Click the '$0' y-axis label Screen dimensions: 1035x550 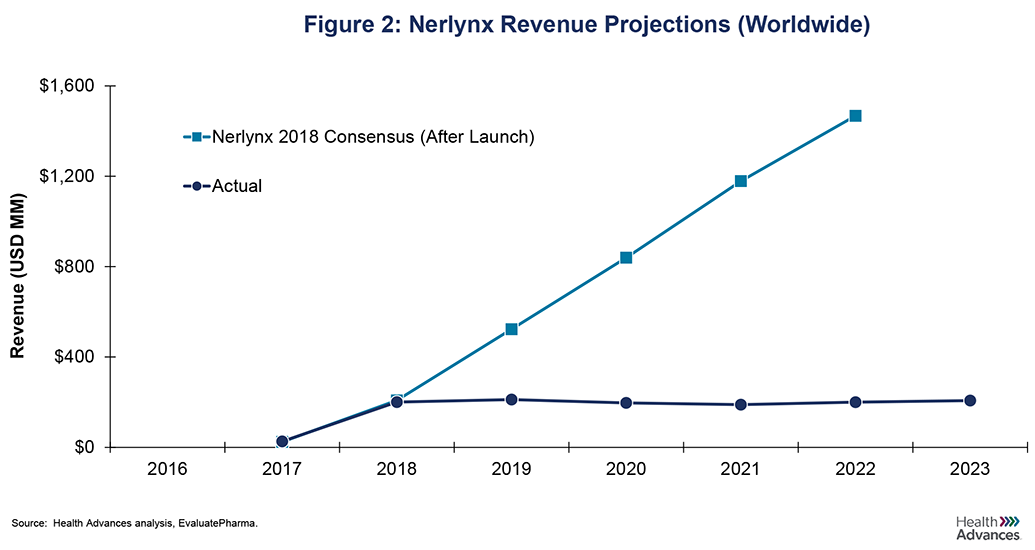[84, 447]
